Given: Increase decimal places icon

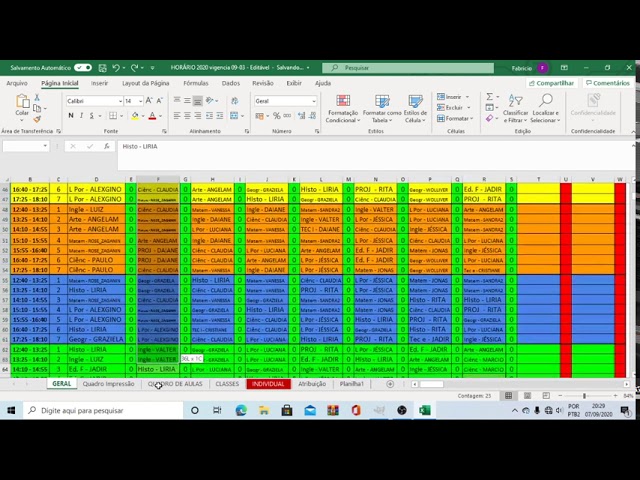Looking at the screenshot, I should pyautogui.click(x=302, y=116).
